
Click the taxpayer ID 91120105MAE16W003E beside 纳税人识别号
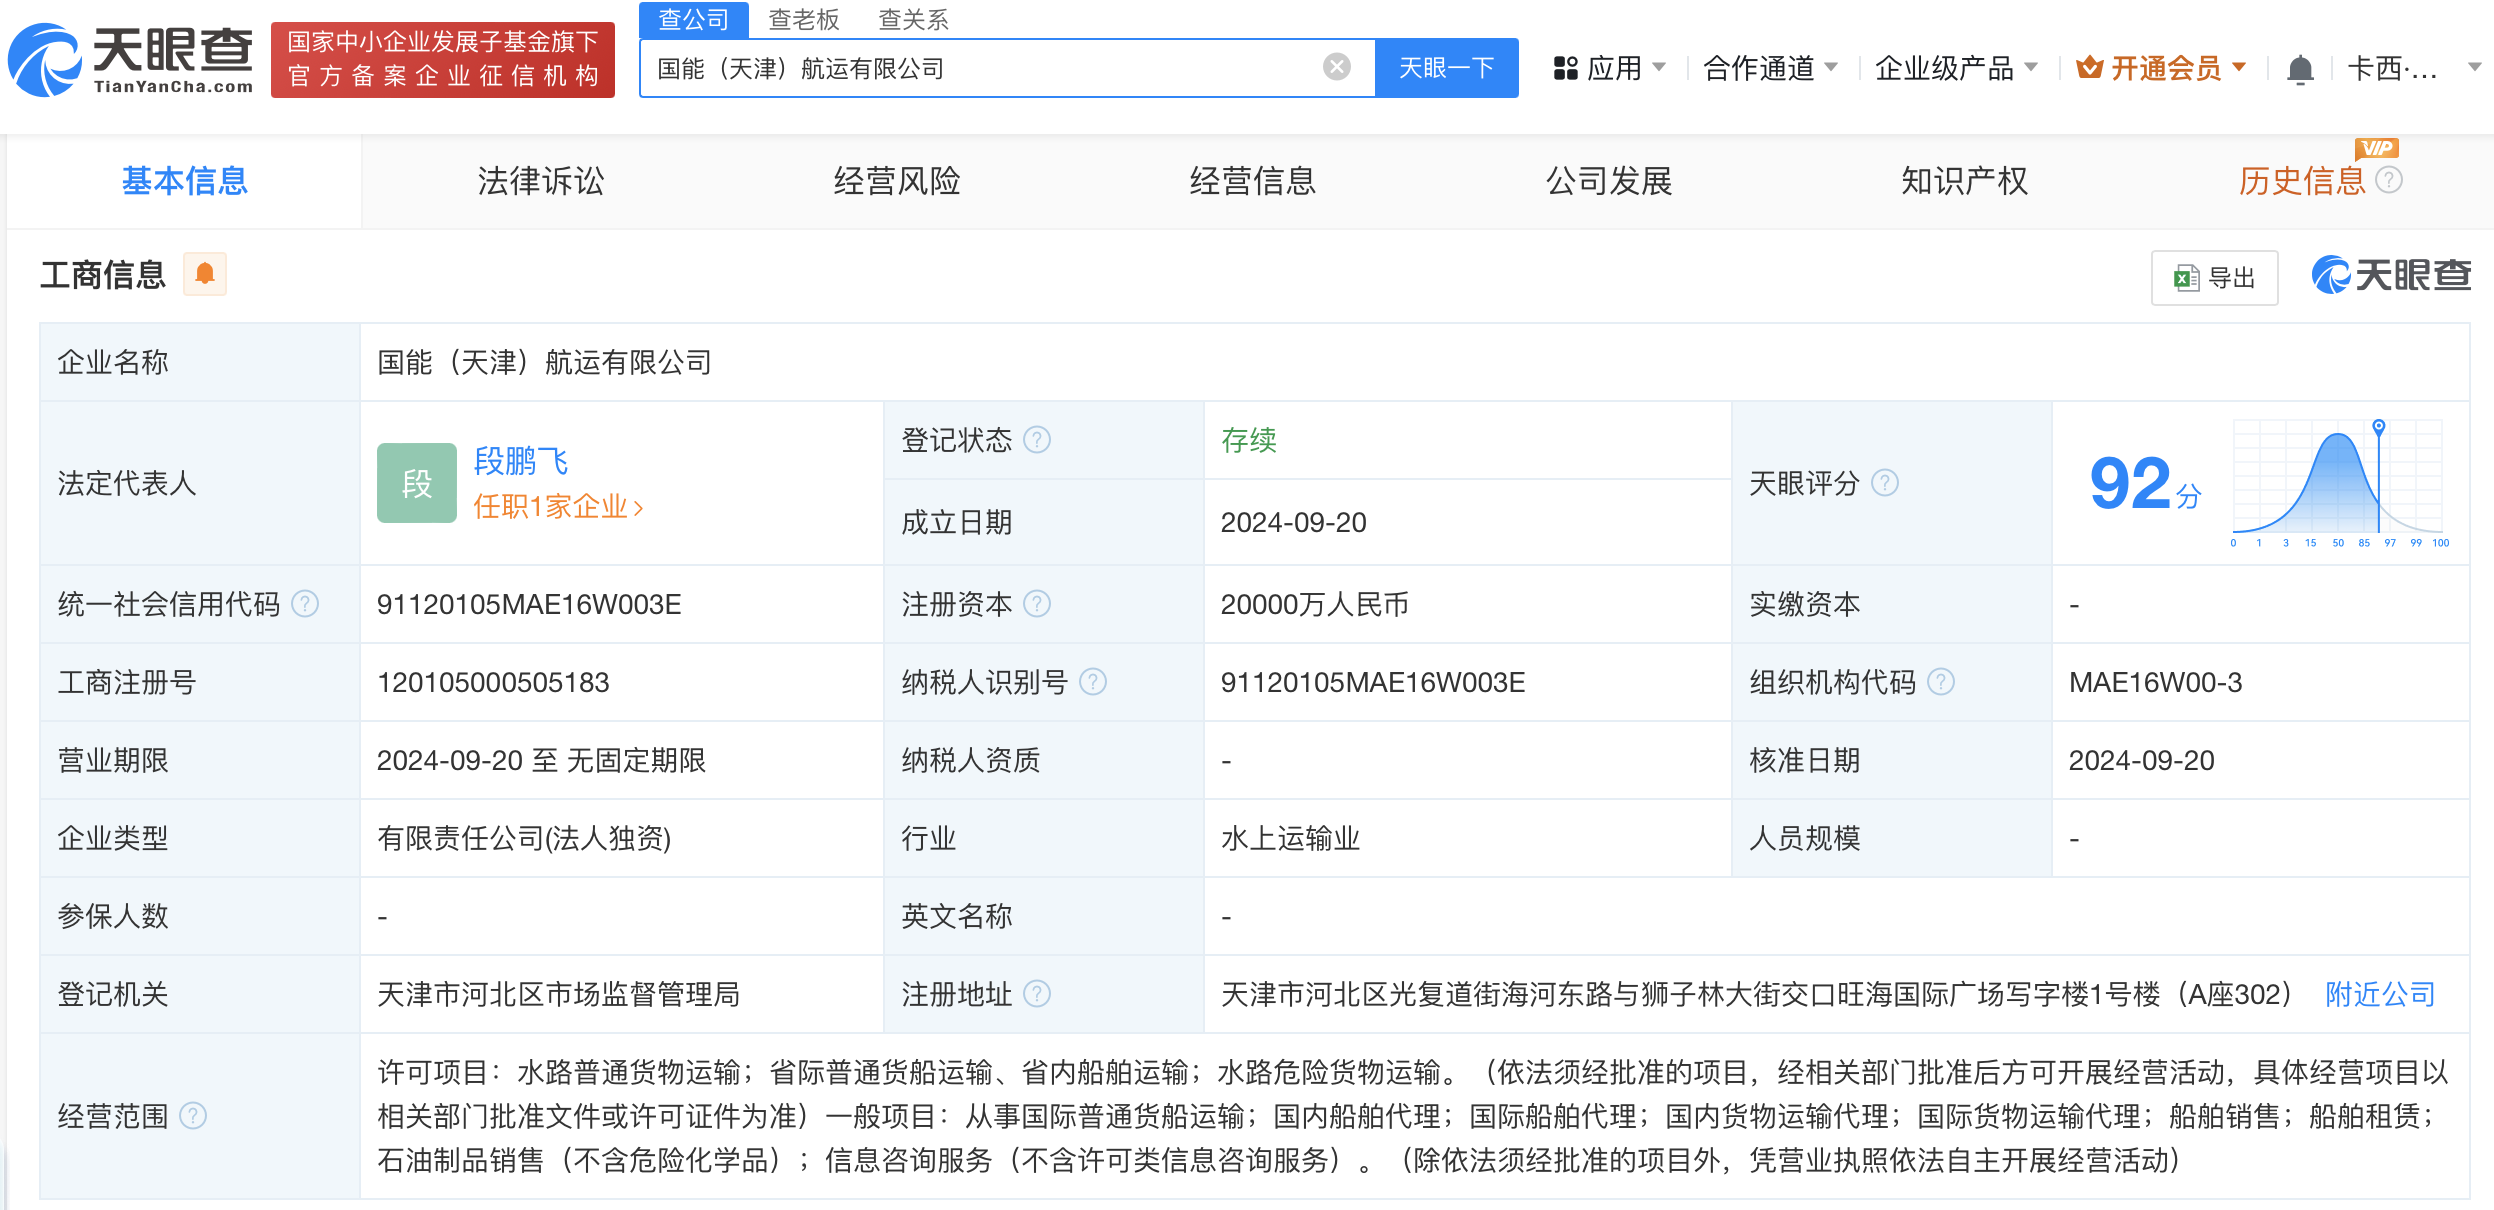point(1373,682)
